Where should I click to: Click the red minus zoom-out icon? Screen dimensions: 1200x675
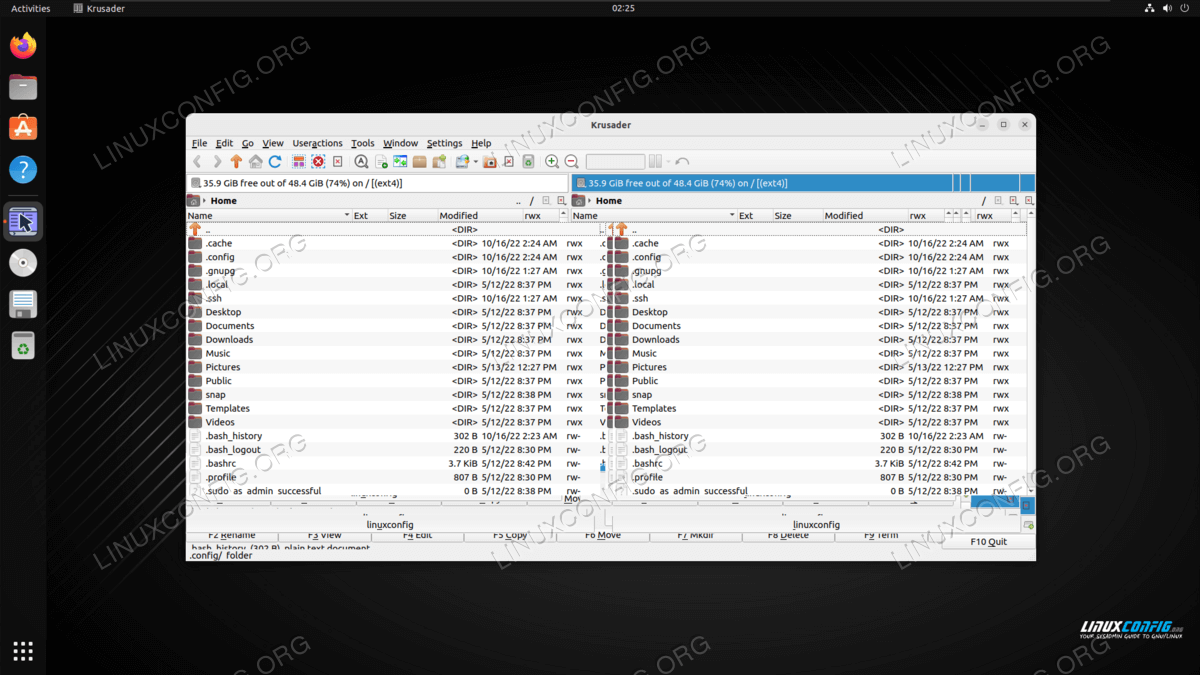[x=571, y=161]
